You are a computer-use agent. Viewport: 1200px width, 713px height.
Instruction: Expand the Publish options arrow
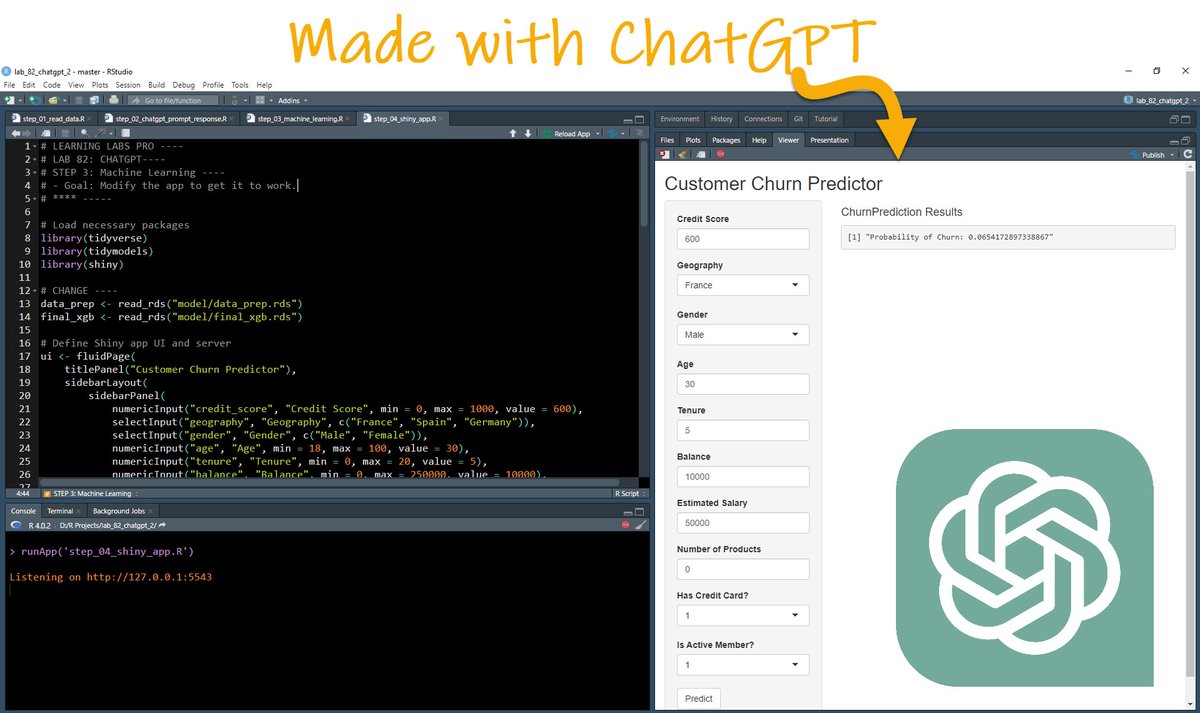click(1174, 155)
